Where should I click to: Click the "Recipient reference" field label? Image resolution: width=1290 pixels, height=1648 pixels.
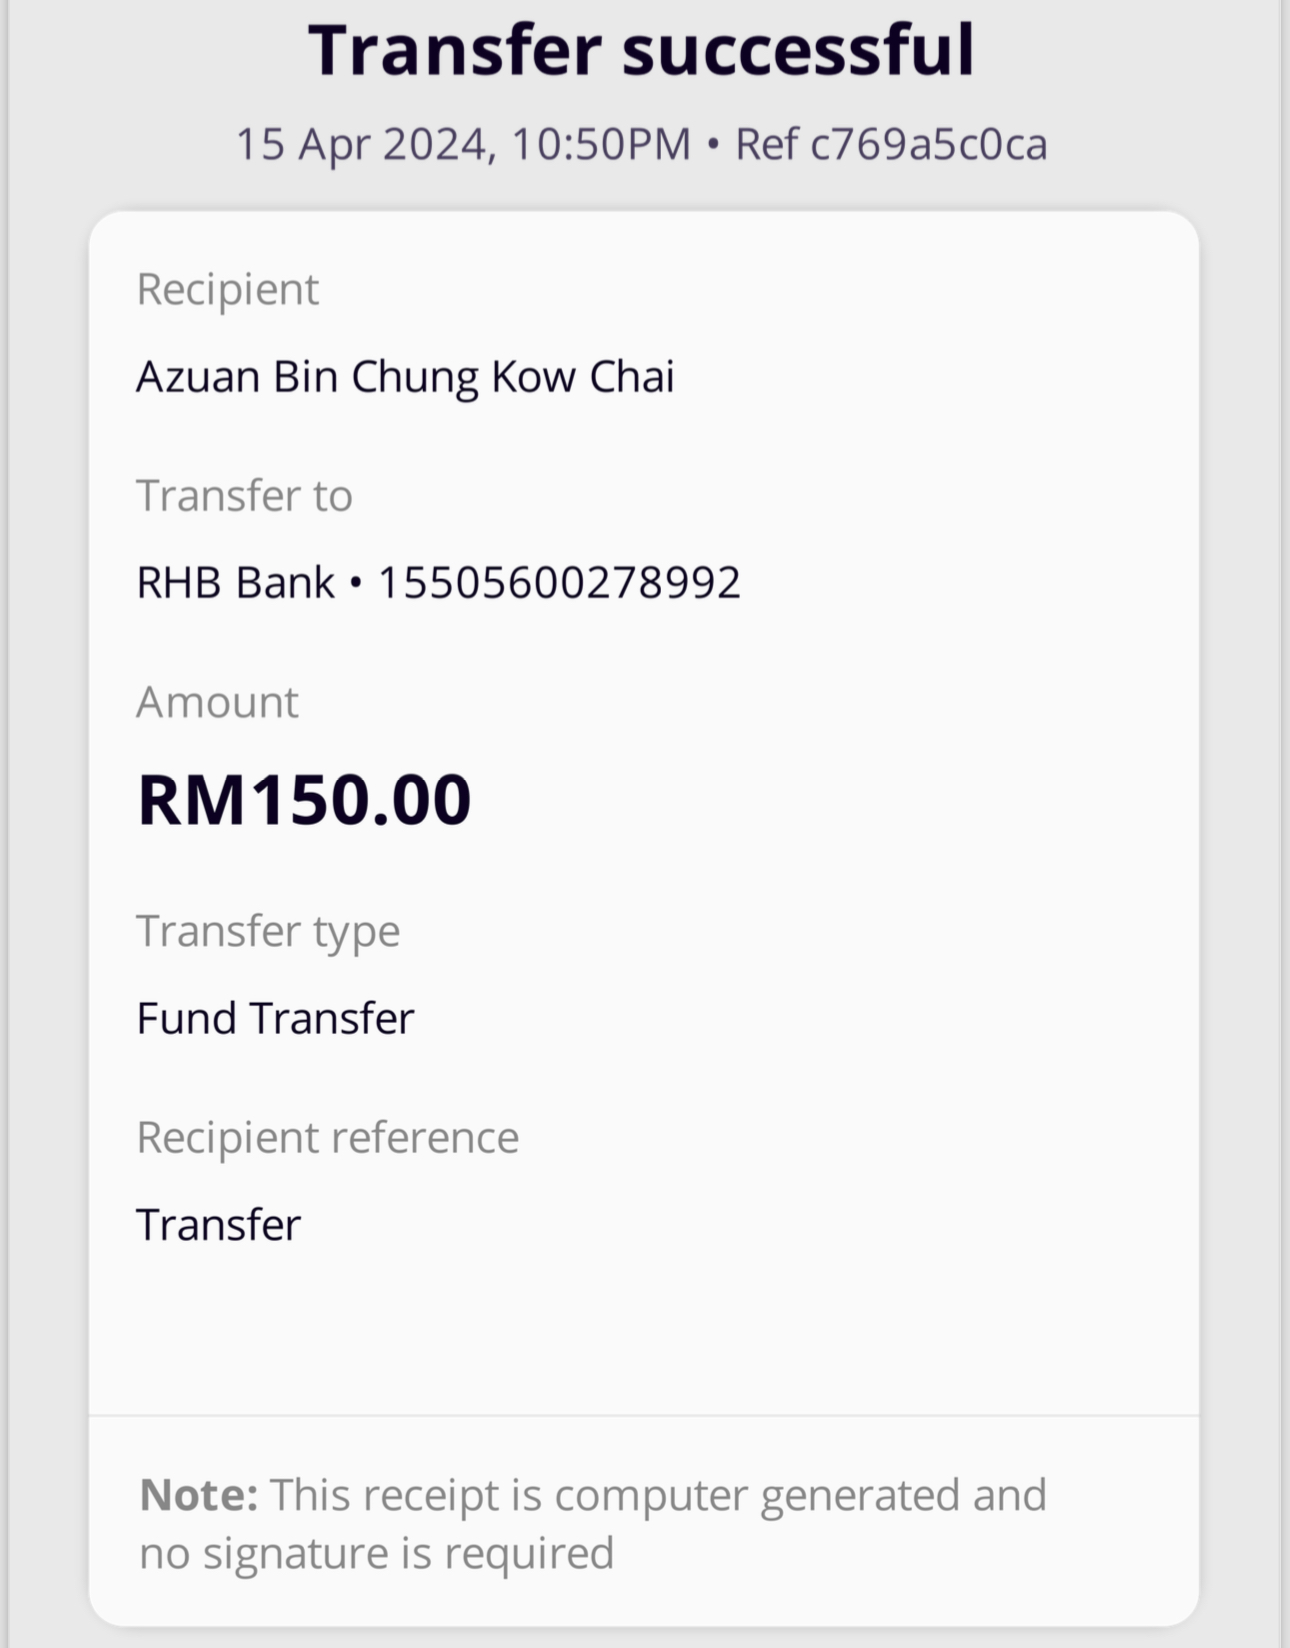pos(327,1138)
